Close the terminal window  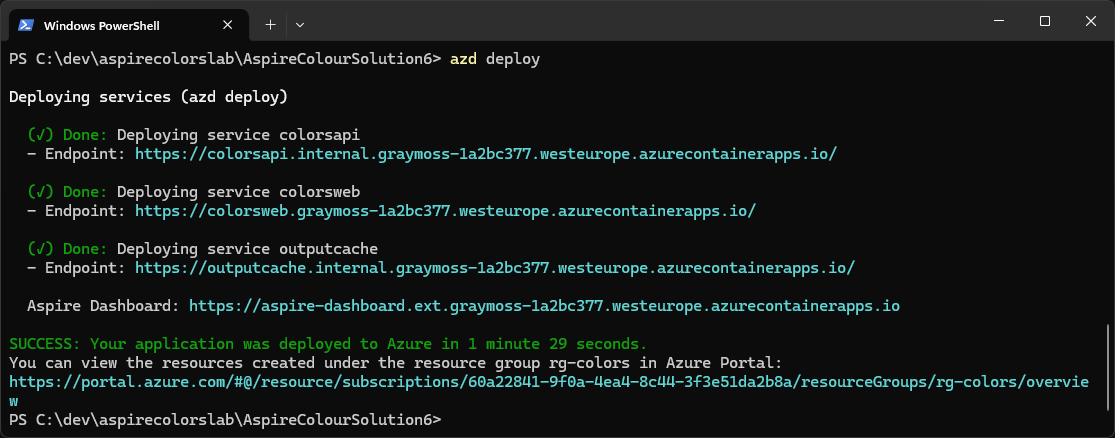1090,21
